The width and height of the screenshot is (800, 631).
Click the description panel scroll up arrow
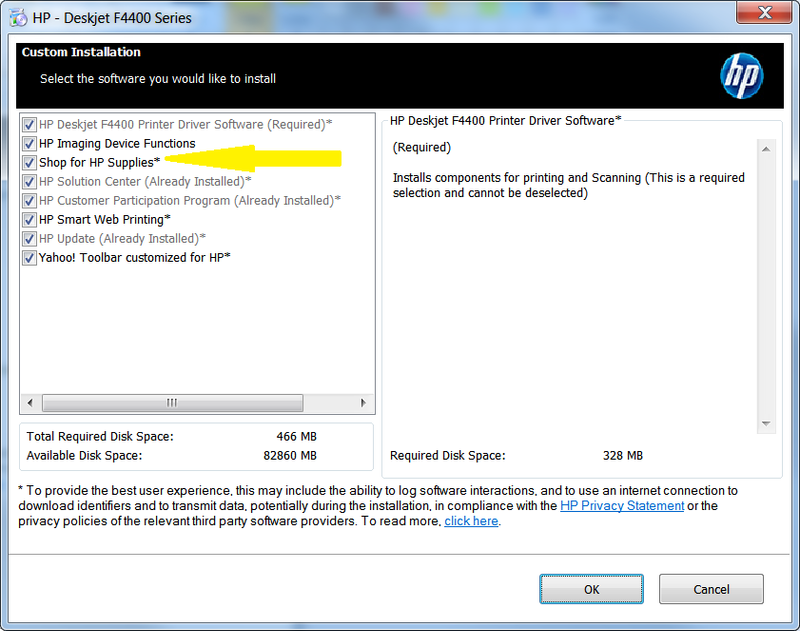click(x=766, y=149)
